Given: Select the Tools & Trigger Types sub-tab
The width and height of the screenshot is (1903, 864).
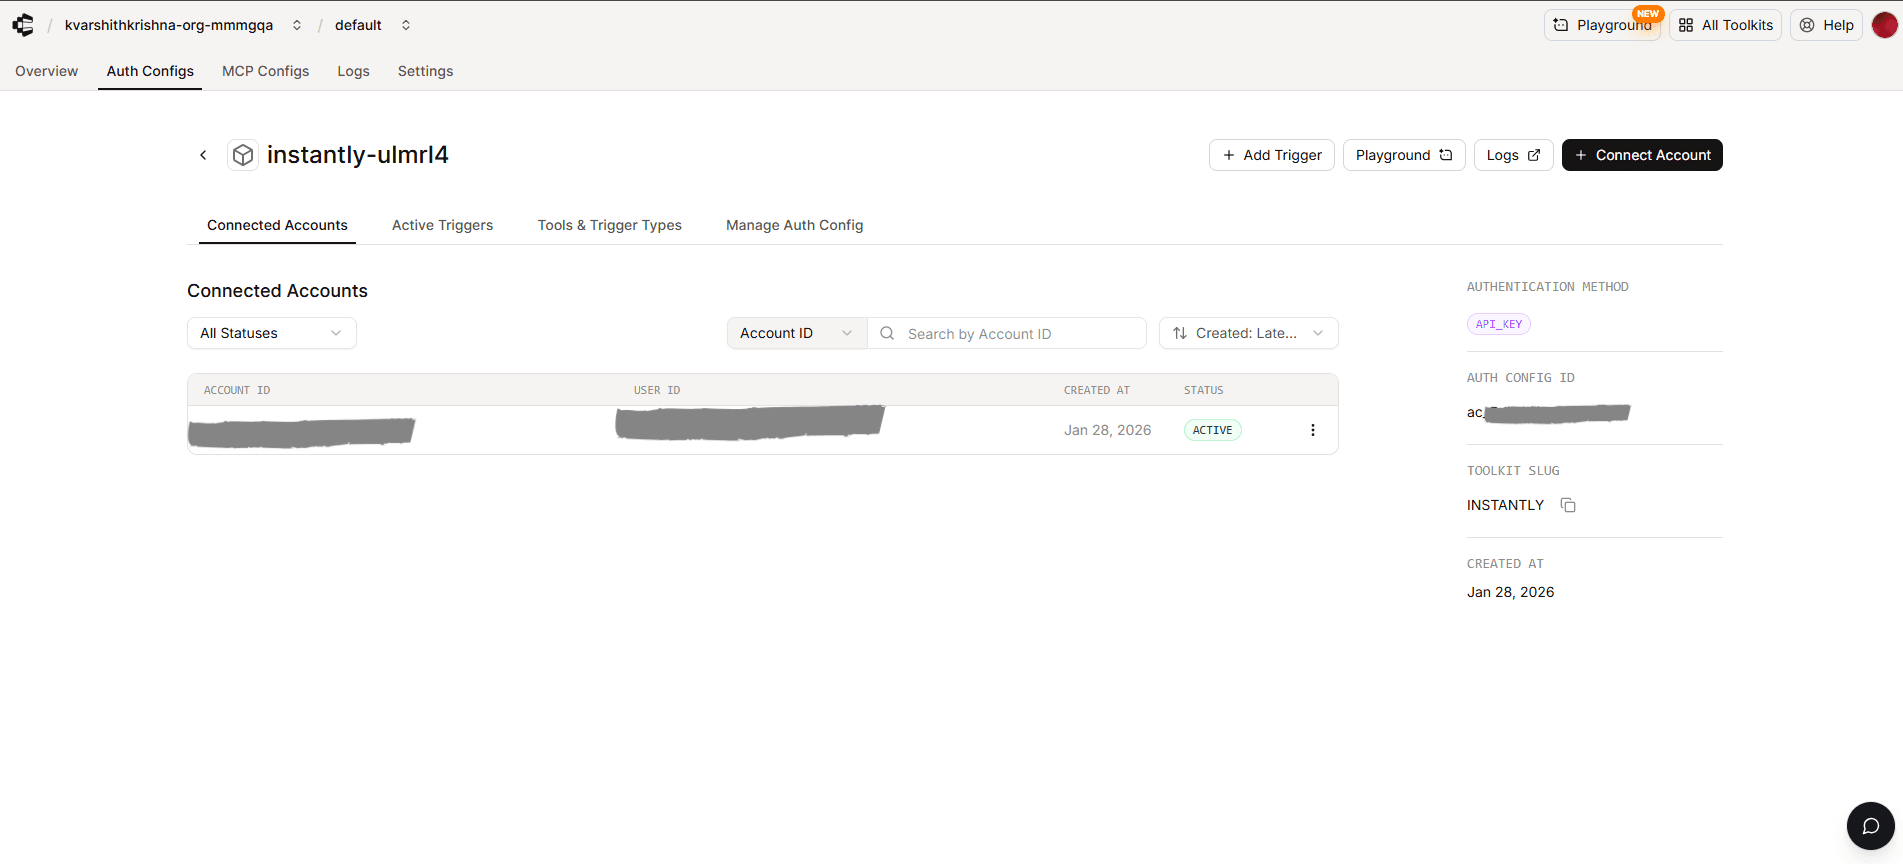Looking at the screenshot, I should [609, 225].
